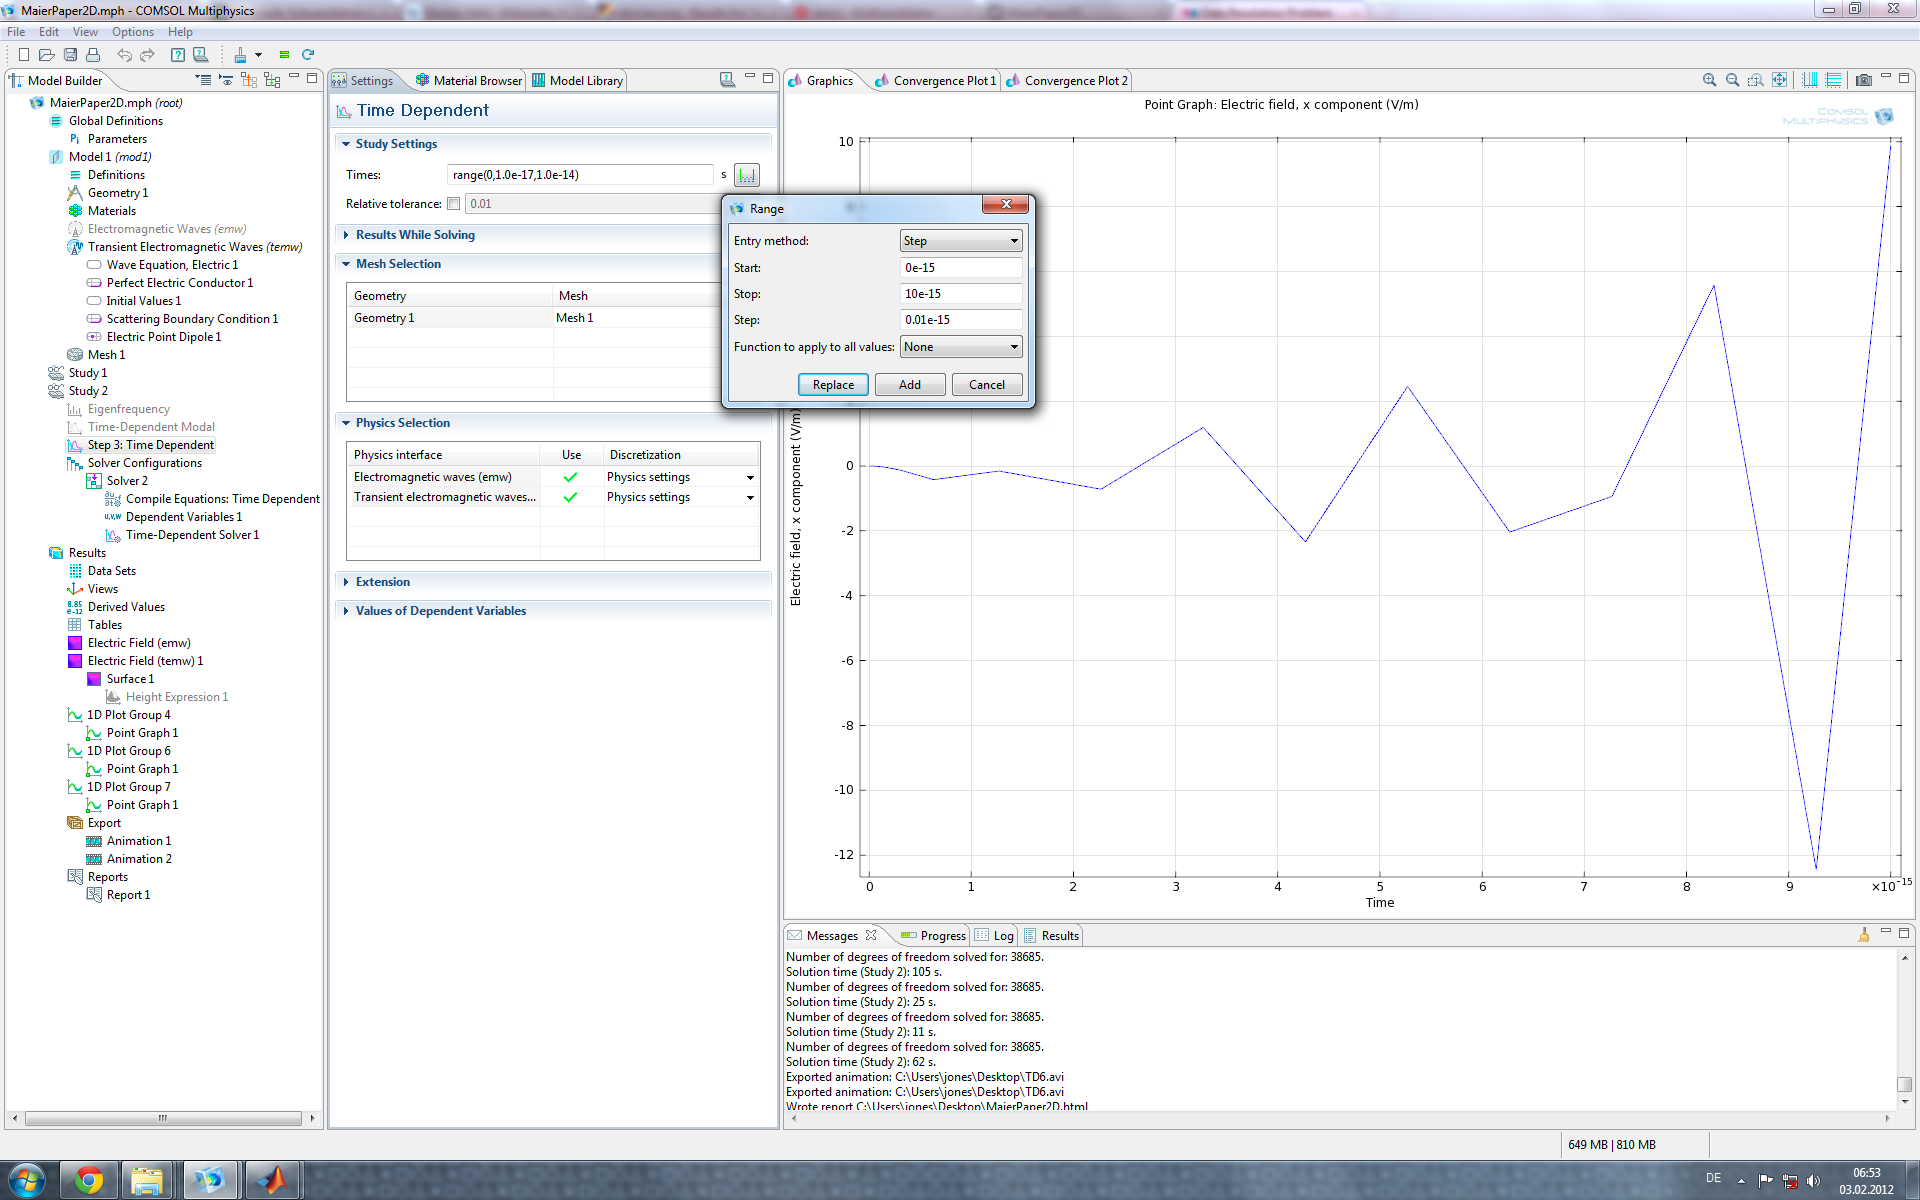Switch to the Convergence Plot 2 tab
Image resolution: width=1920 pixels, height=1200 pixels.
click(x=1074, y=81)
